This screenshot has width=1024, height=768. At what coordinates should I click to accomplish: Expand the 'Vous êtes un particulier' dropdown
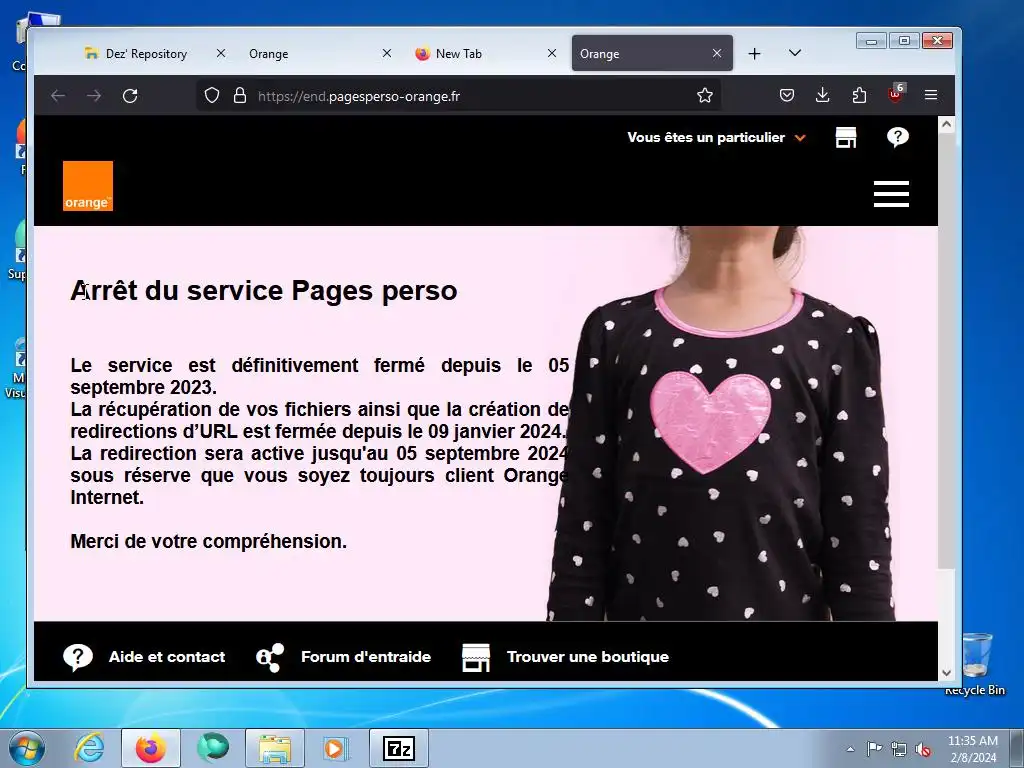tap(716, 138)
